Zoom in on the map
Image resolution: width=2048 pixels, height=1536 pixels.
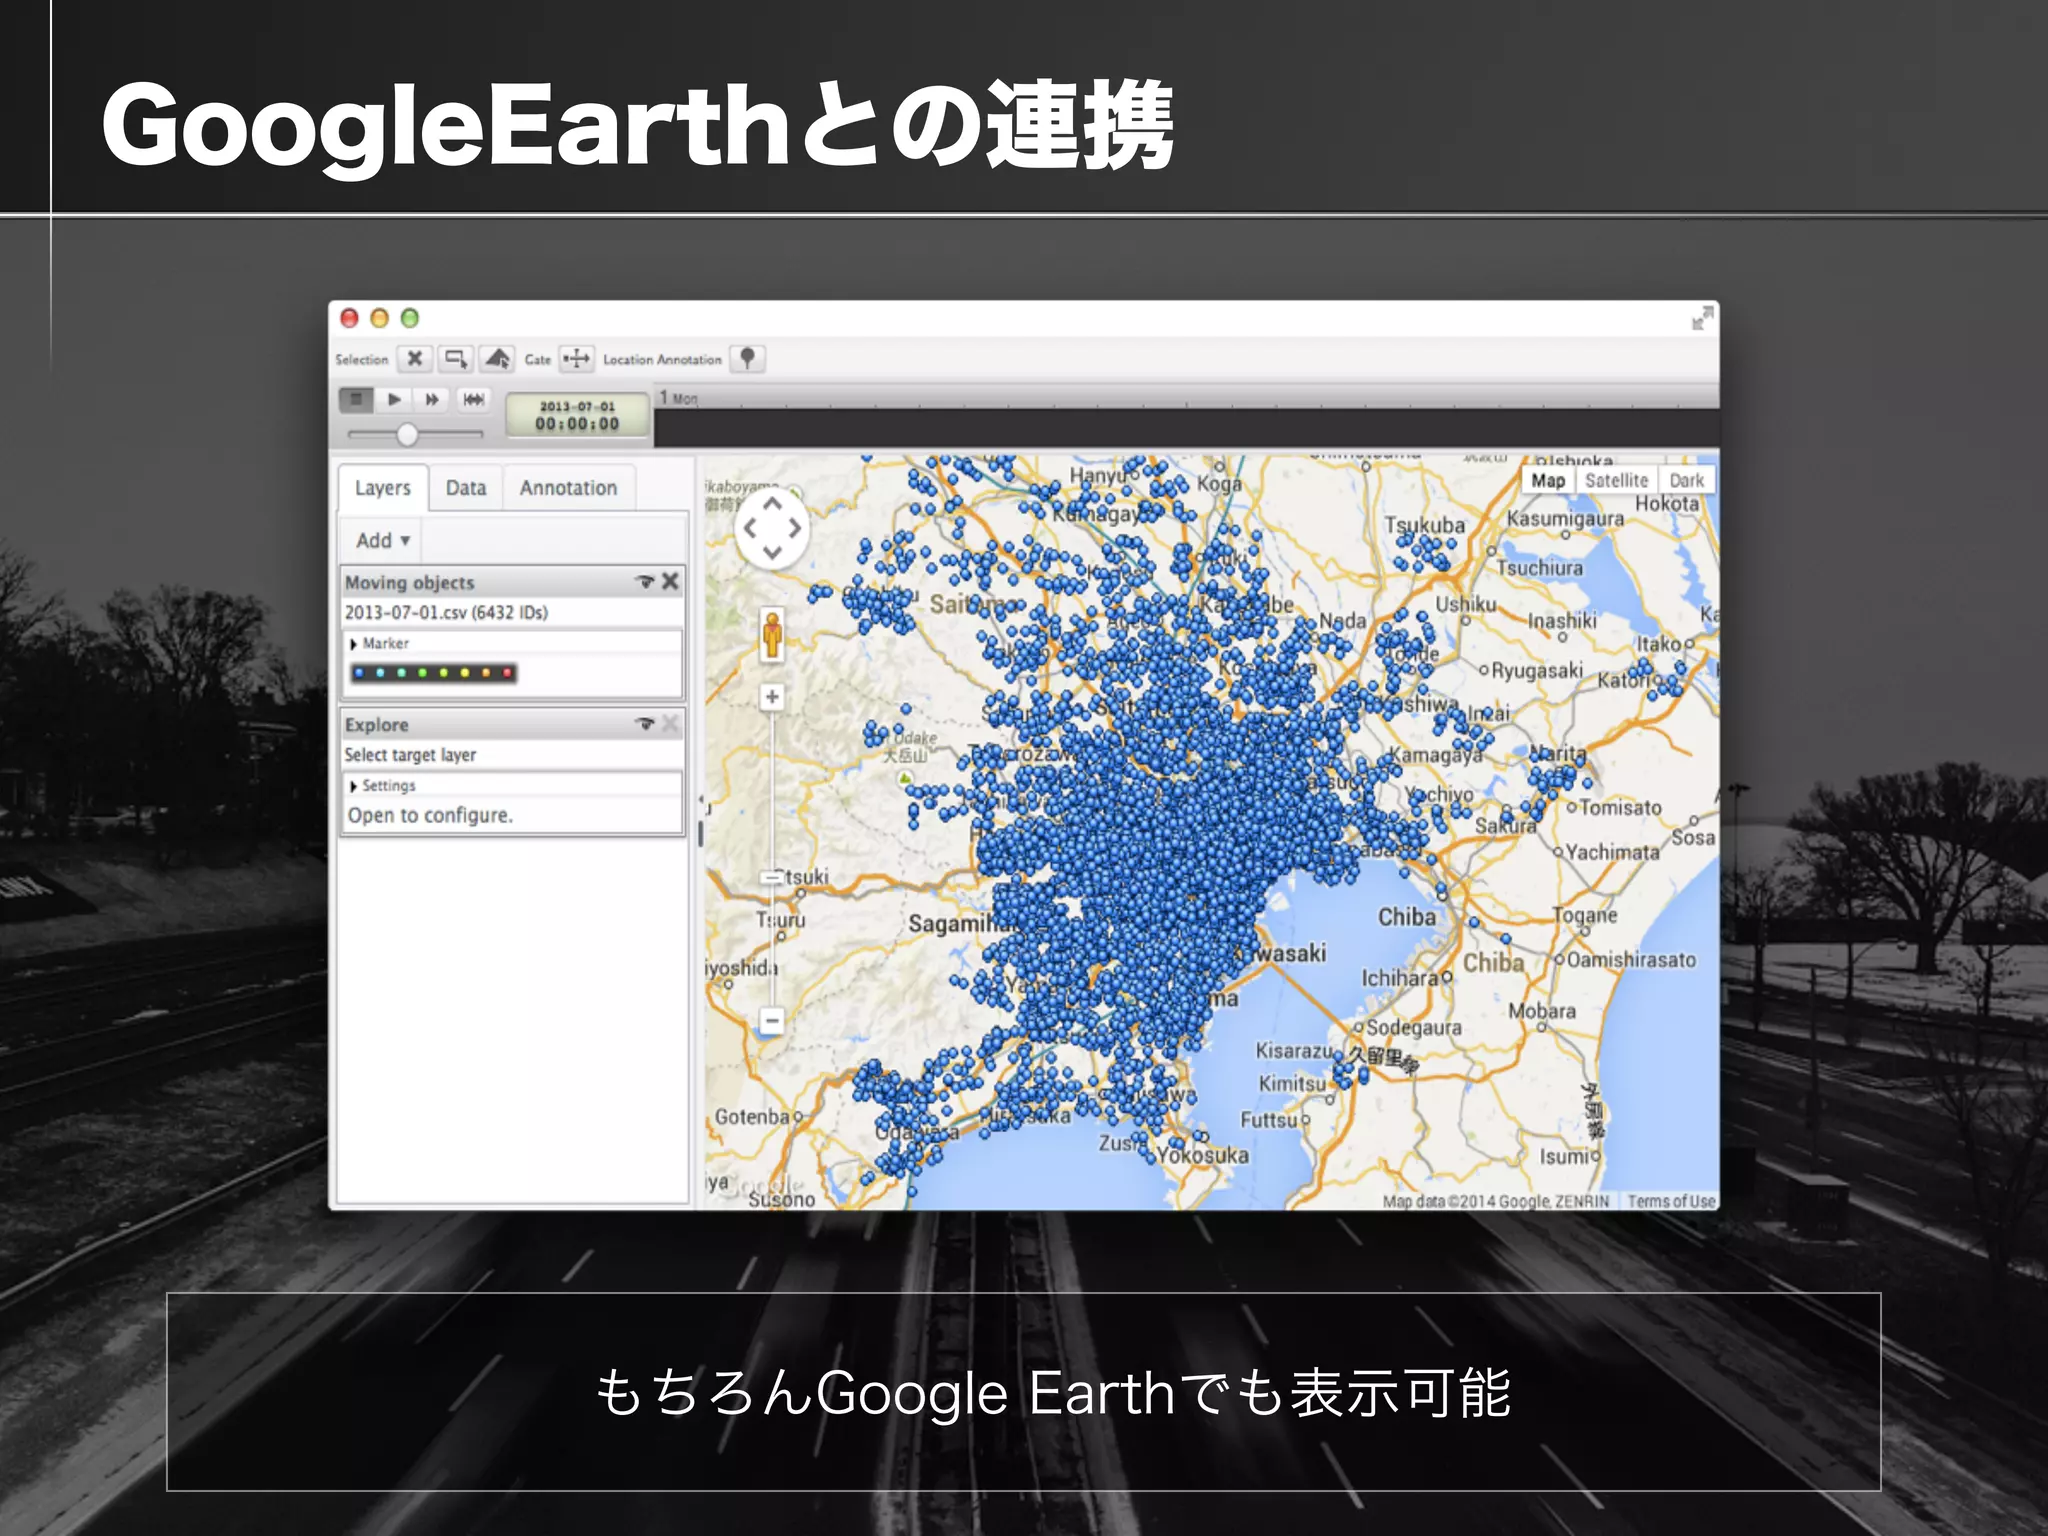tap(772, 697)
